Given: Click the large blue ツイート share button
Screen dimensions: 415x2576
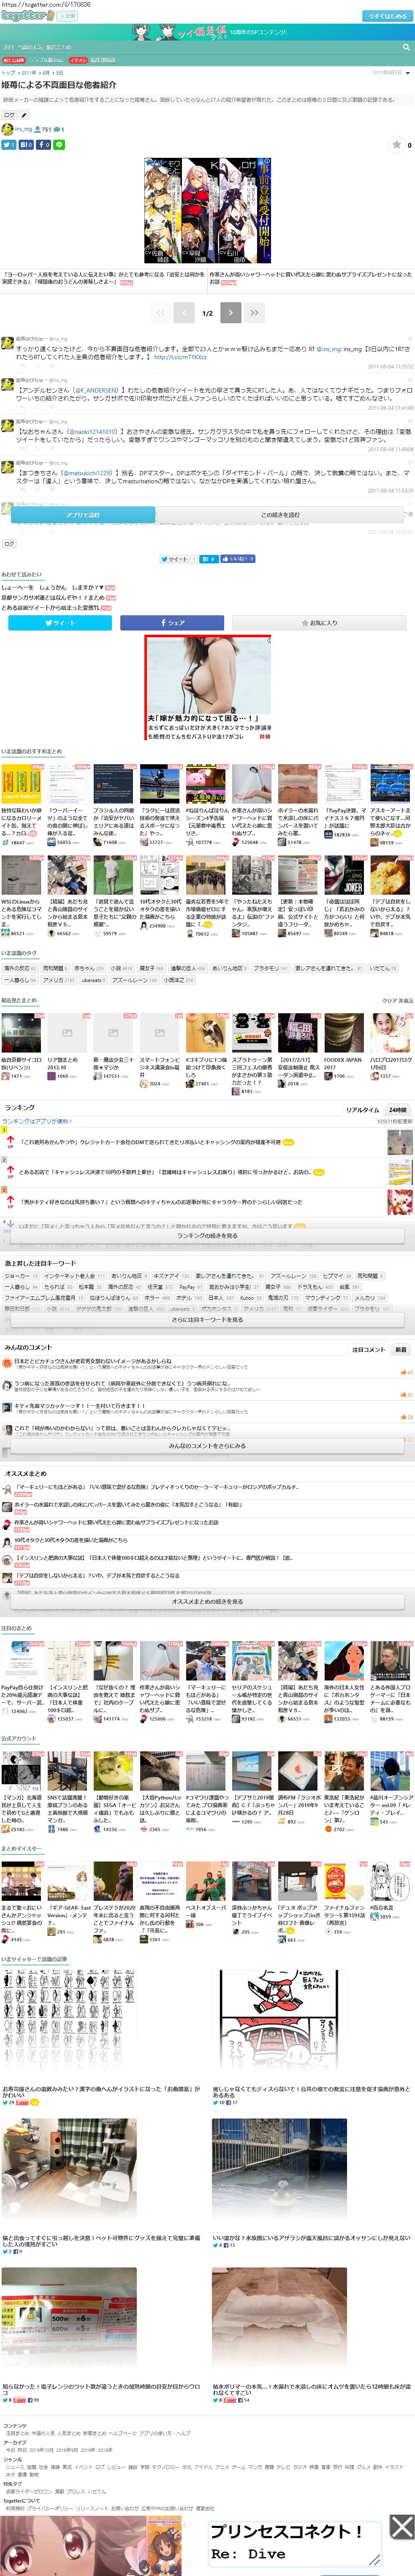Looking at the screenshot, I should [60, 622].
